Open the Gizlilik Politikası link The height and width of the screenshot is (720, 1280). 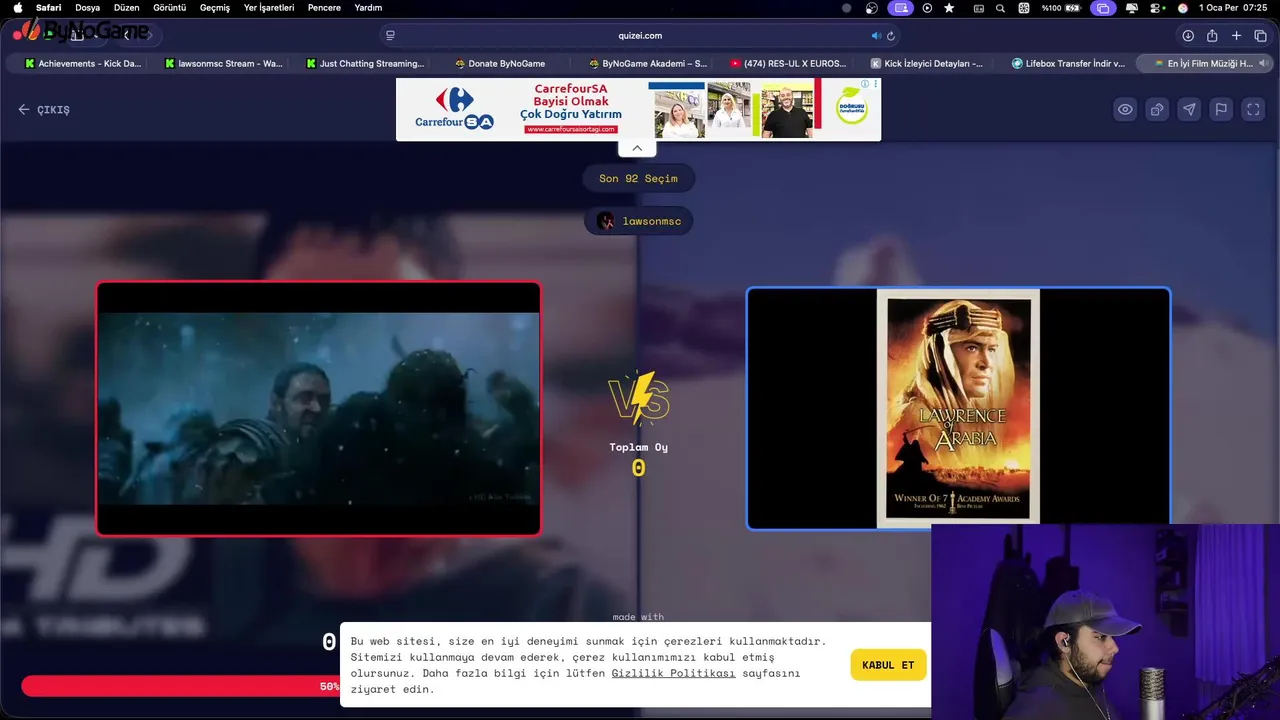[x=673, y=673]
